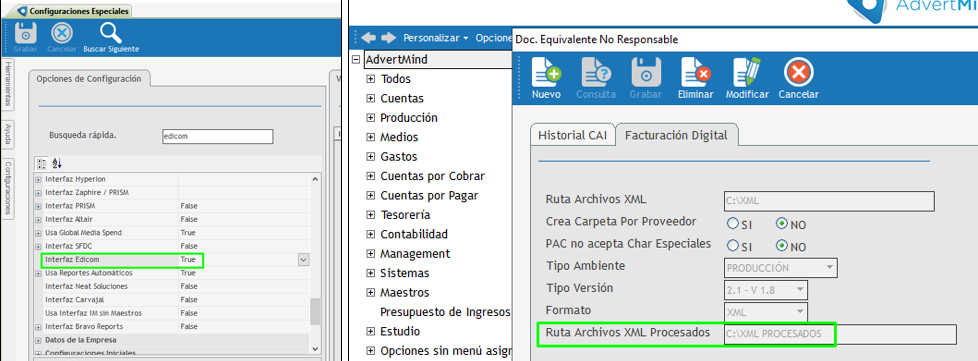Image resolution: width=978 pixels, height=361 pixels.
Task: Click the Nuevo document icon
Action: [546, 72]
